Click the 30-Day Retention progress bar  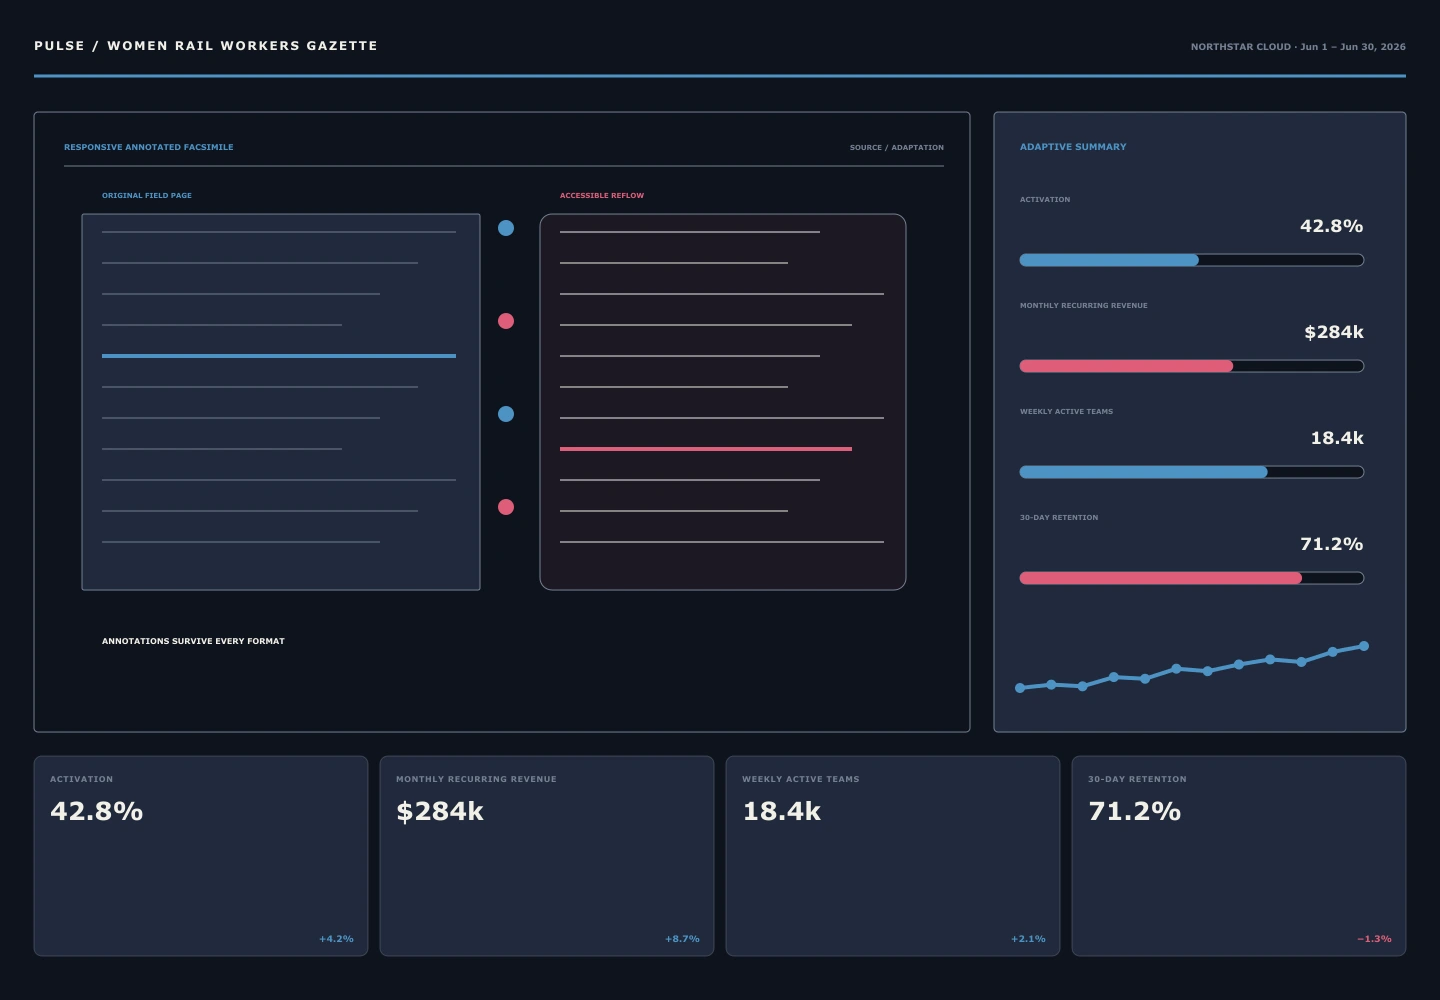1192,578
